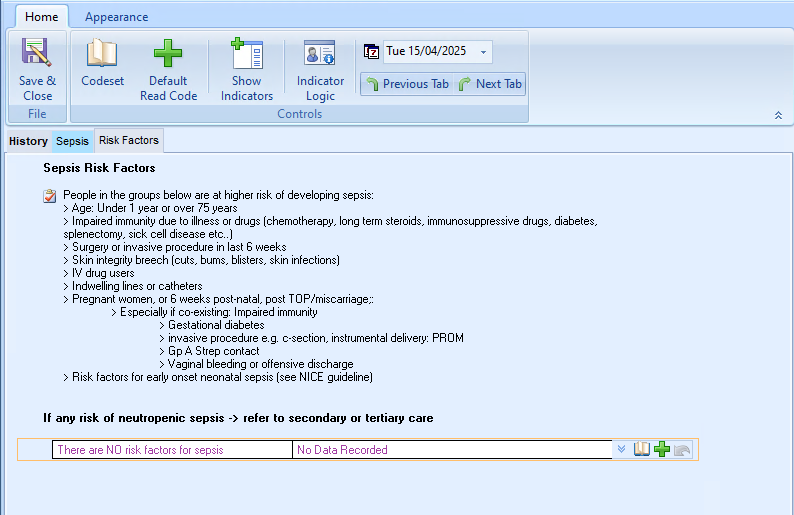
Task: Click the codeset book icon in risk row
Action: (x=642, y=449)
